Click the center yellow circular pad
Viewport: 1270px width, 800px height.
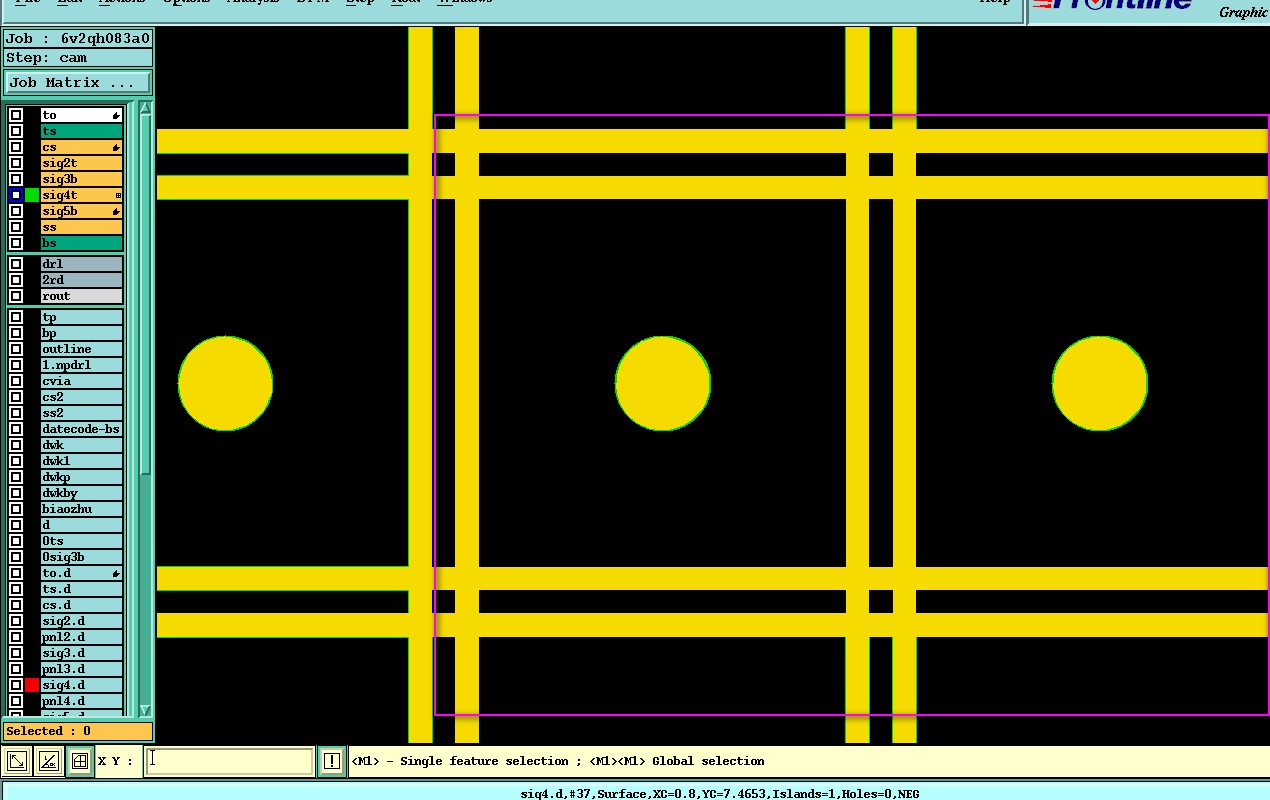663,384
